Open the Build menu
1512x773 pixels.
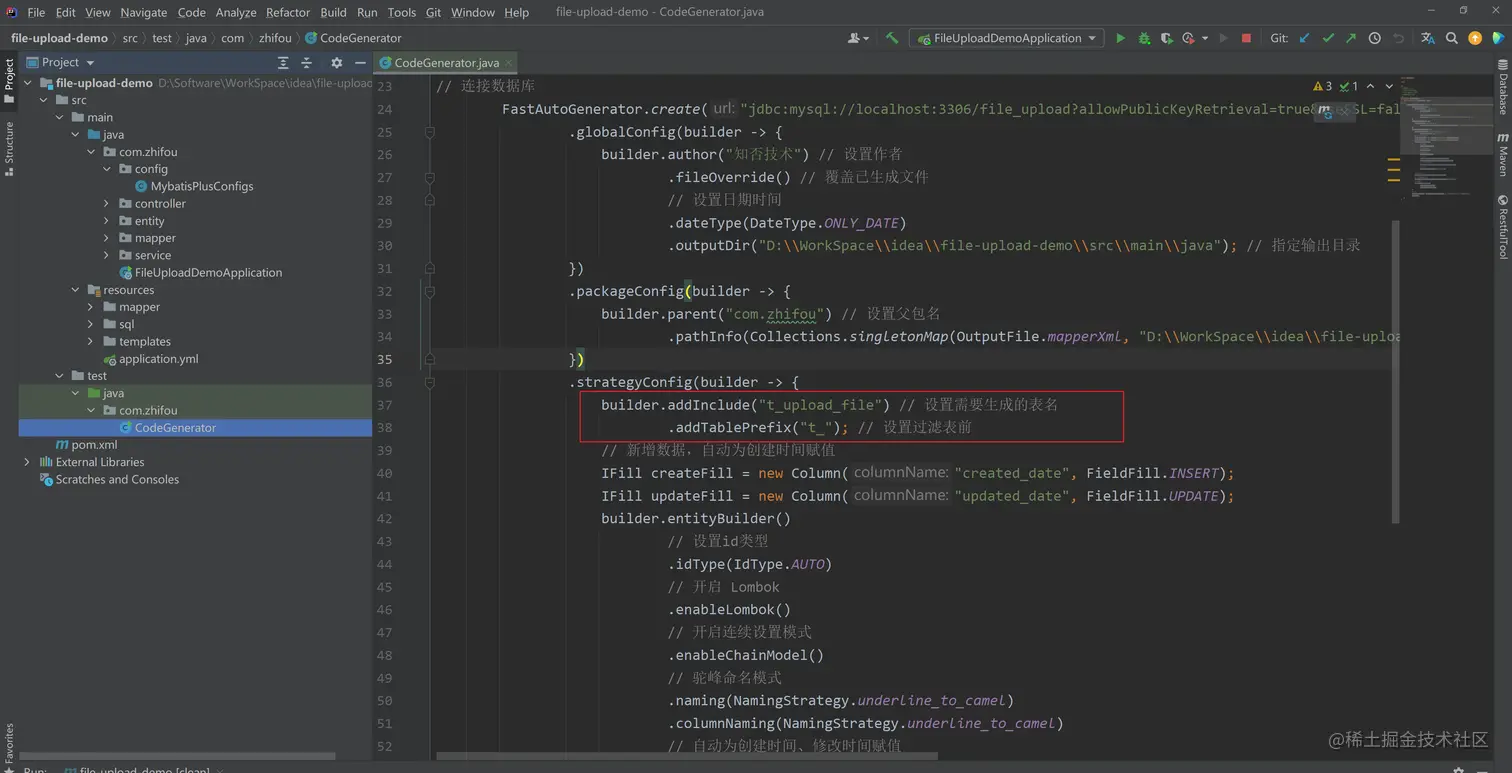tap(333, 12)
